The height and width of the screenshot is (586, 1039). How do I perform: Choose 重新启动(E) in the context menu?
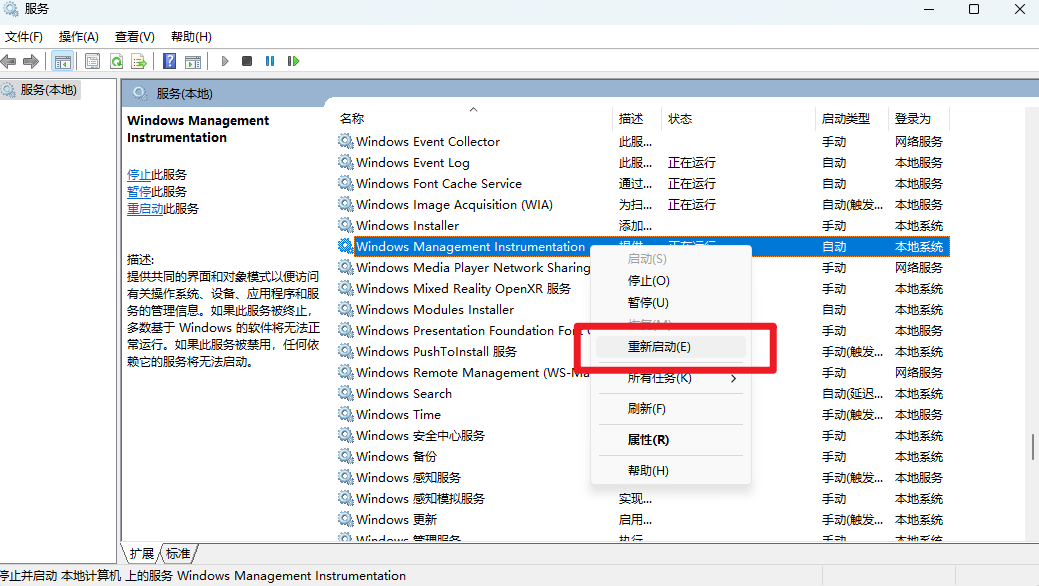(671, 347)
